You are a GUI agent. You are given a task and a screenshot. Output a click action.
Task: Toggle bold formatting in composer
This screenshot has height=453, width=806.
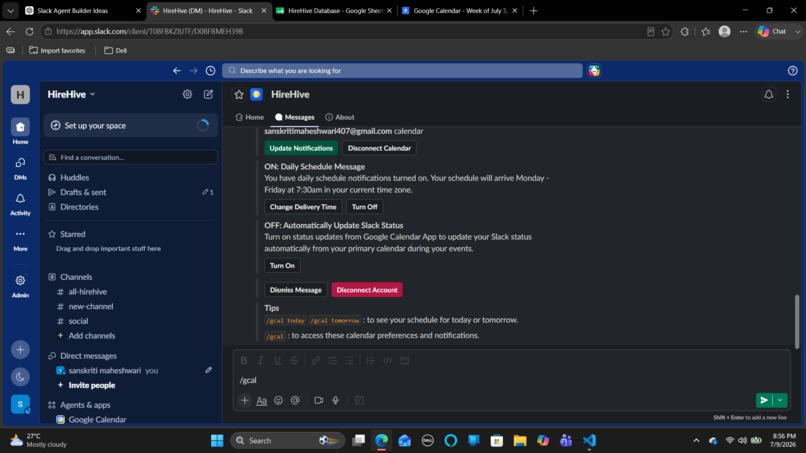point(244,360)
